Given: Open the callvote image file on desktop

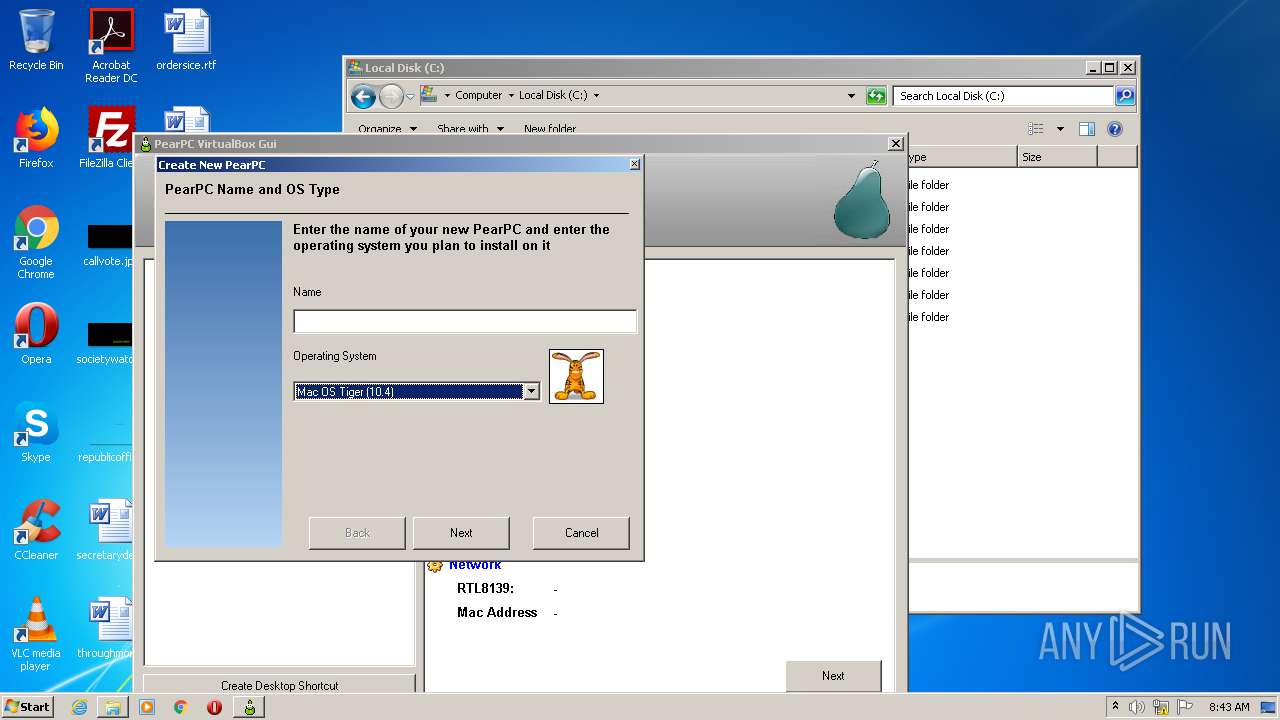Looking at the screenshot, I should pyautogui.click(x=109, y=245).
